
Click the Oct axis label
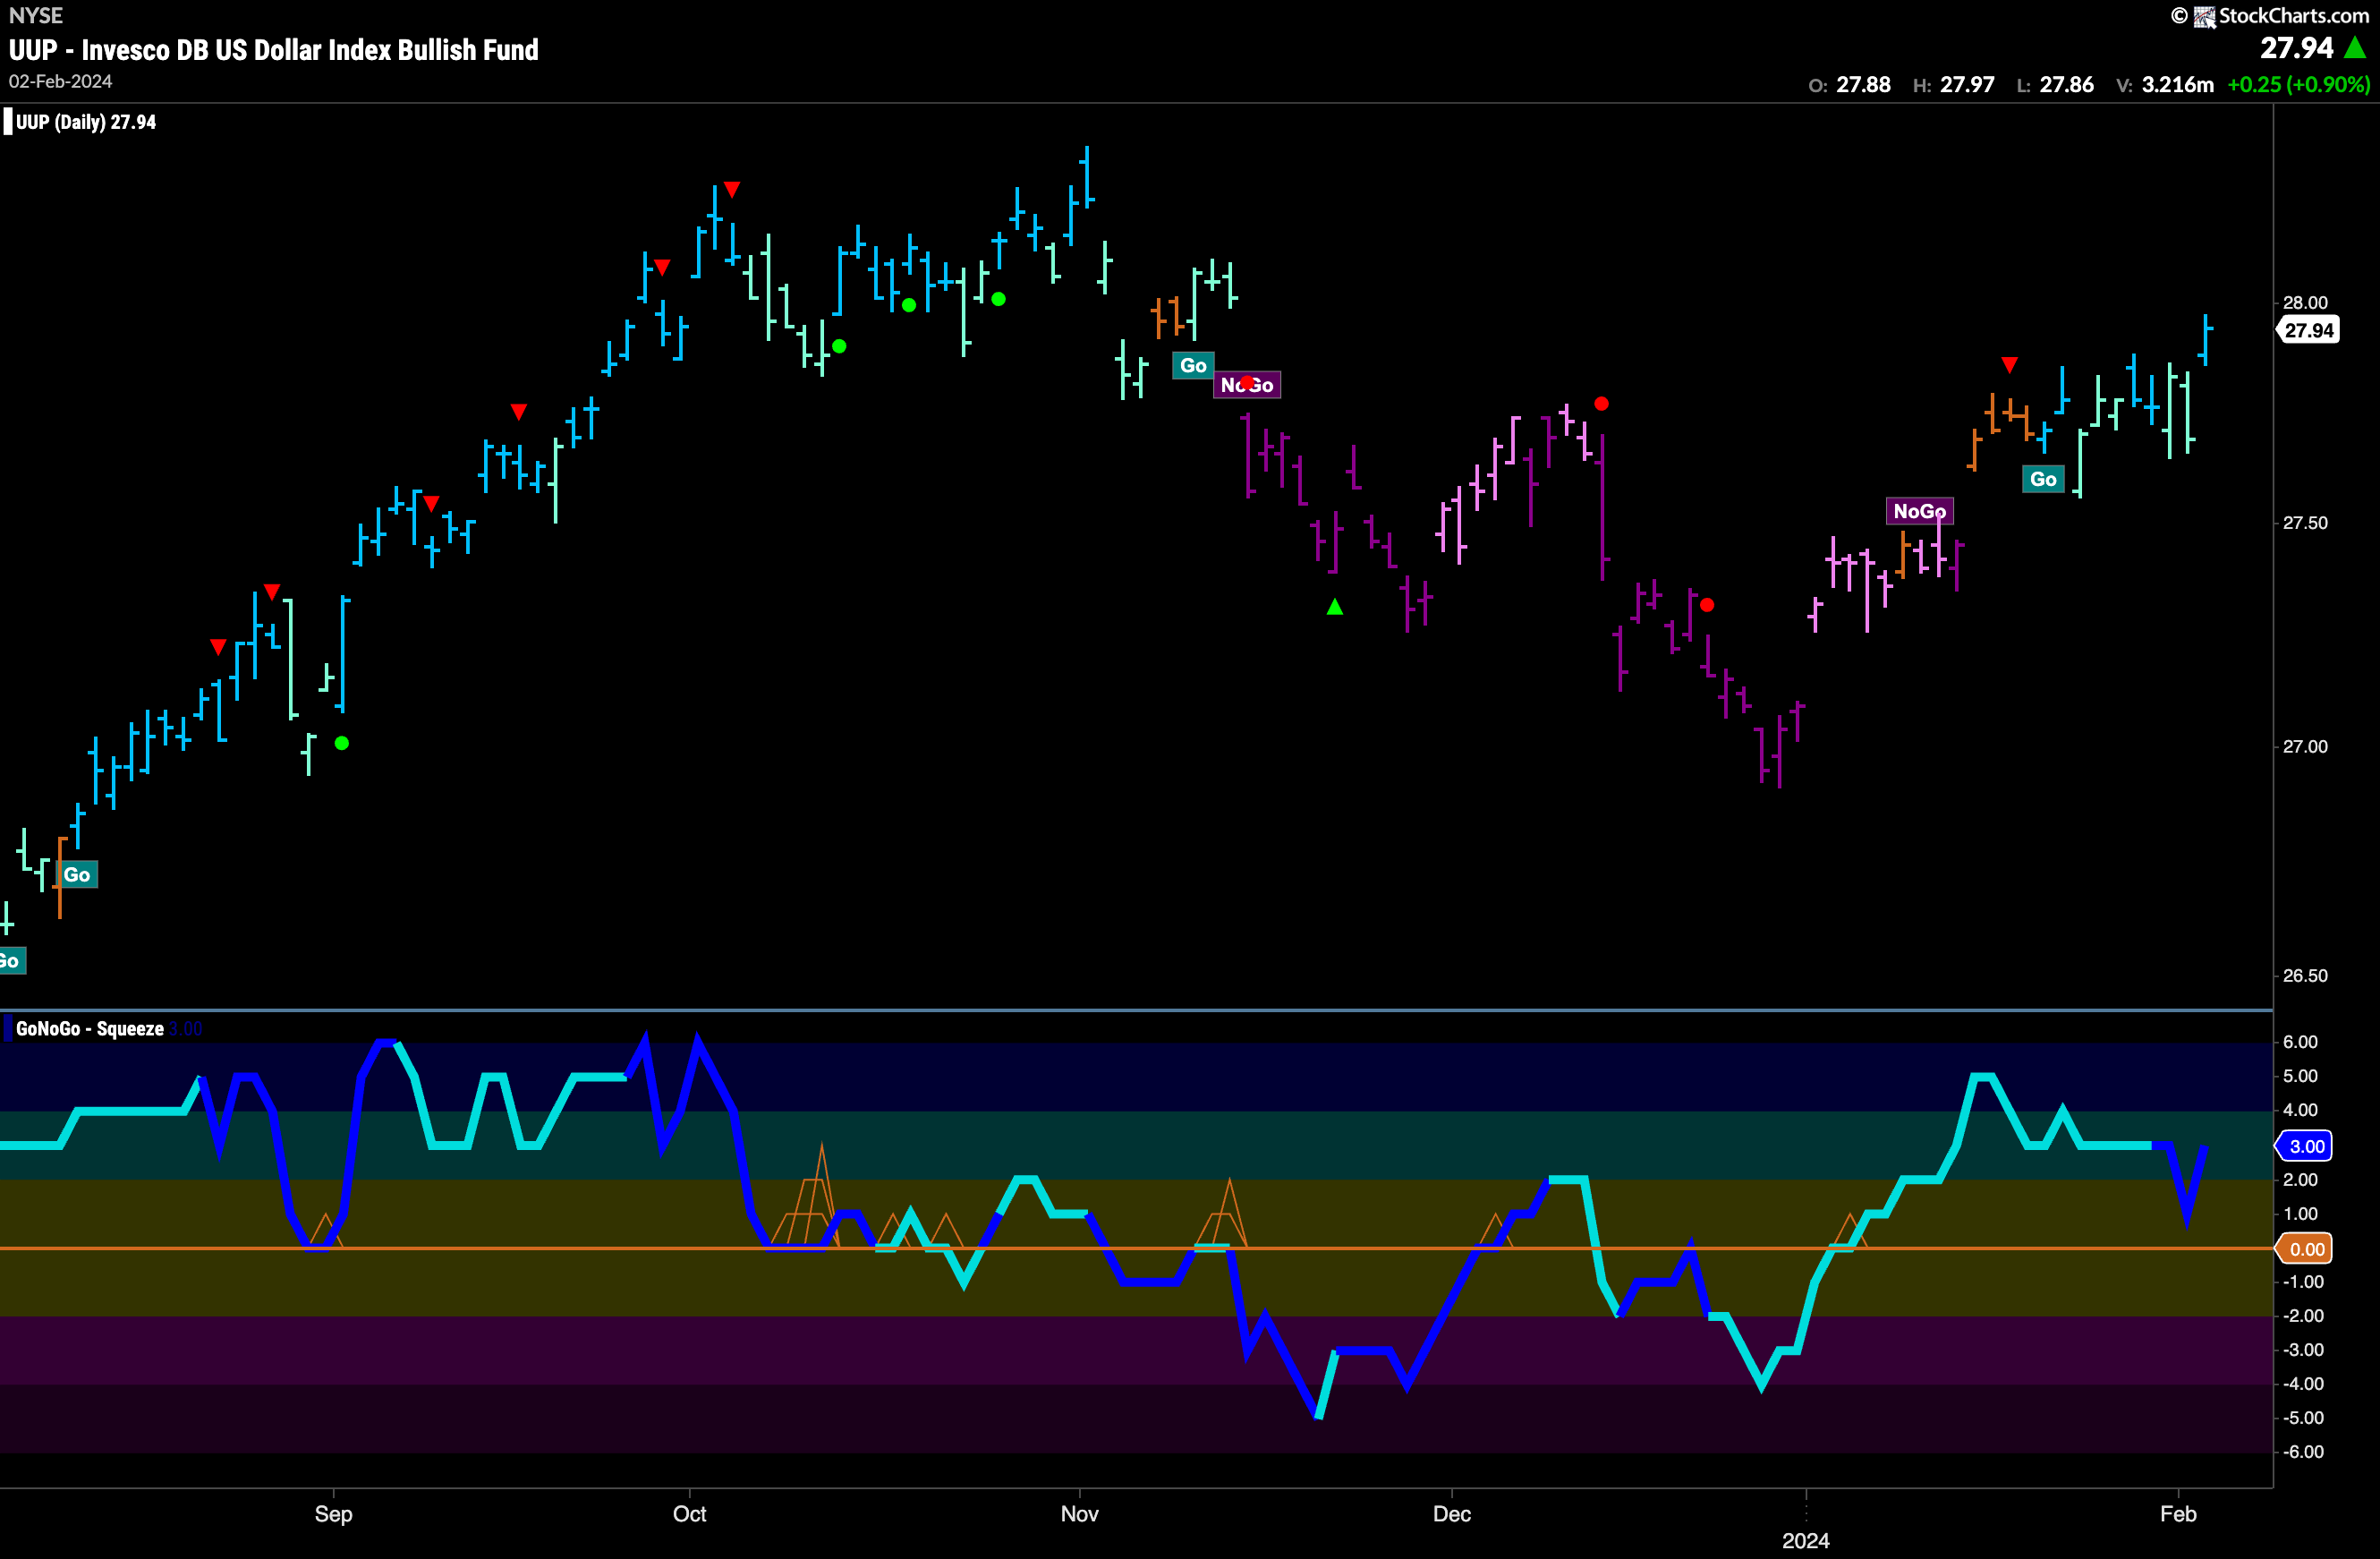coord(689,1514)
